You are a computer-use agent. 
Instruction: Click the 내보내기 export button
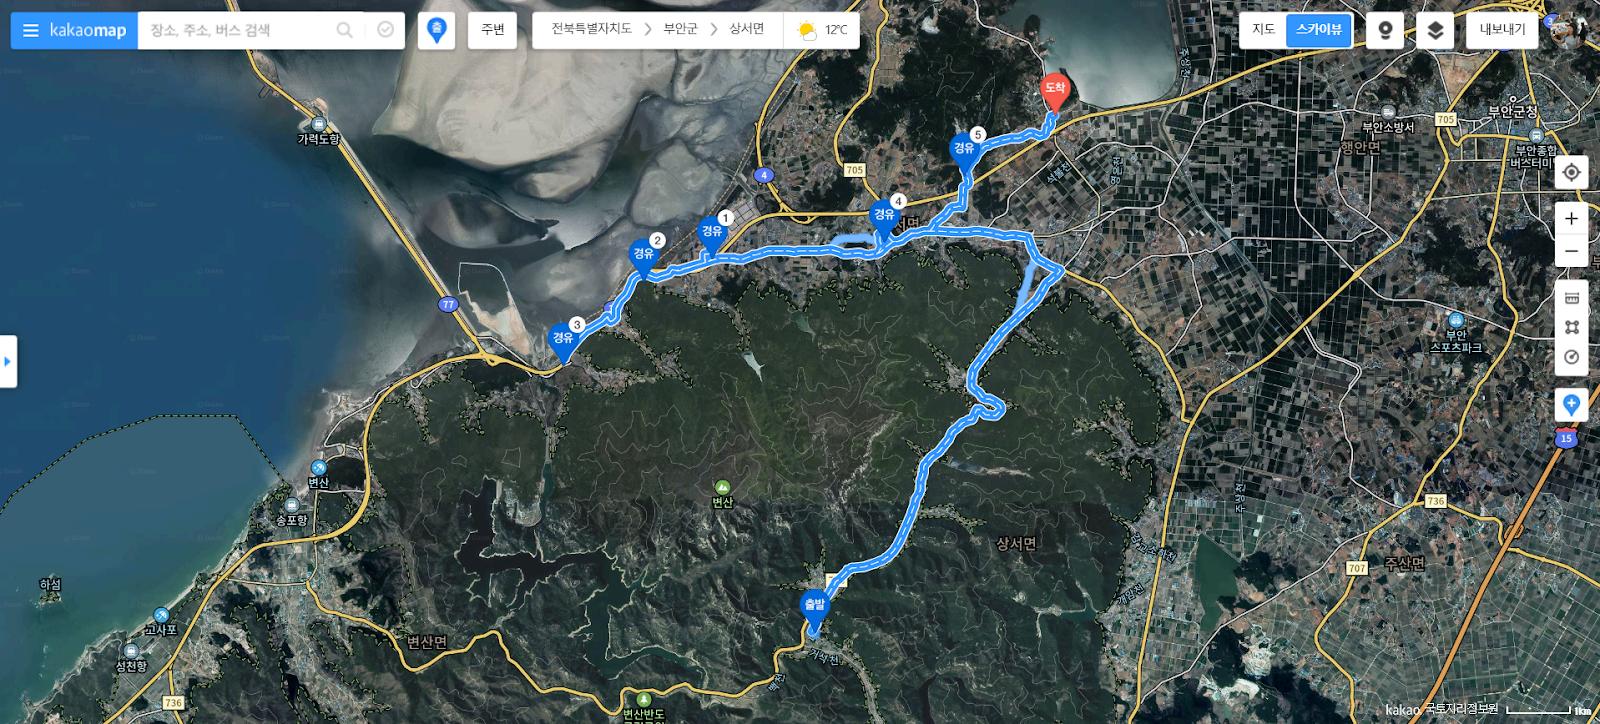pyautogui.click(x=1502, y=30)
